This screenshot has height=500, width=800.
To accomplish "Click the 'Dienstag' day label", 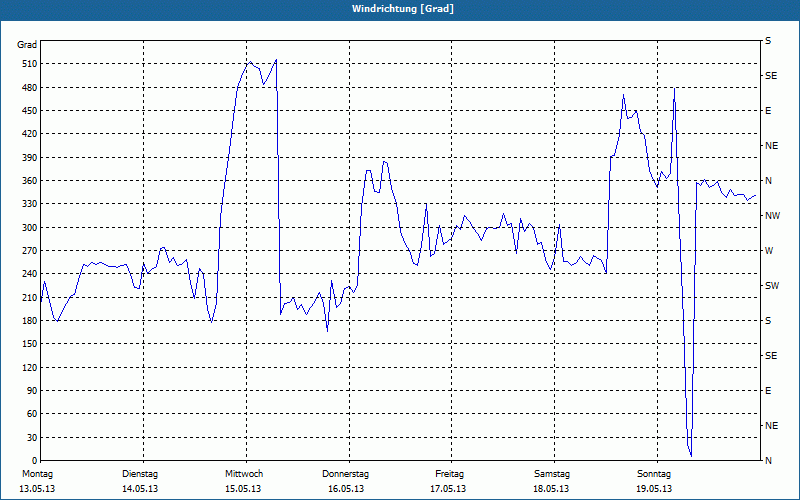I will 140,474.
